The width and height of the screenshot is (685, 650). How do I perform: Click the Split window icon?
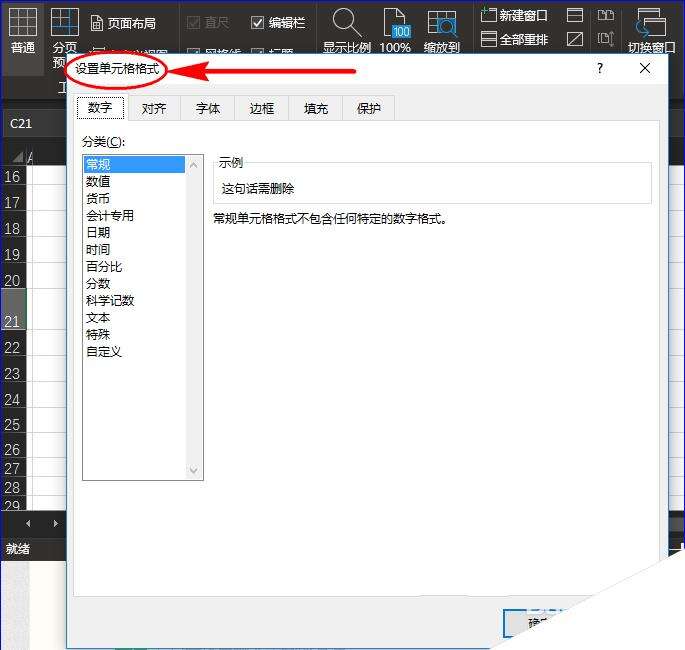(575, 15)
